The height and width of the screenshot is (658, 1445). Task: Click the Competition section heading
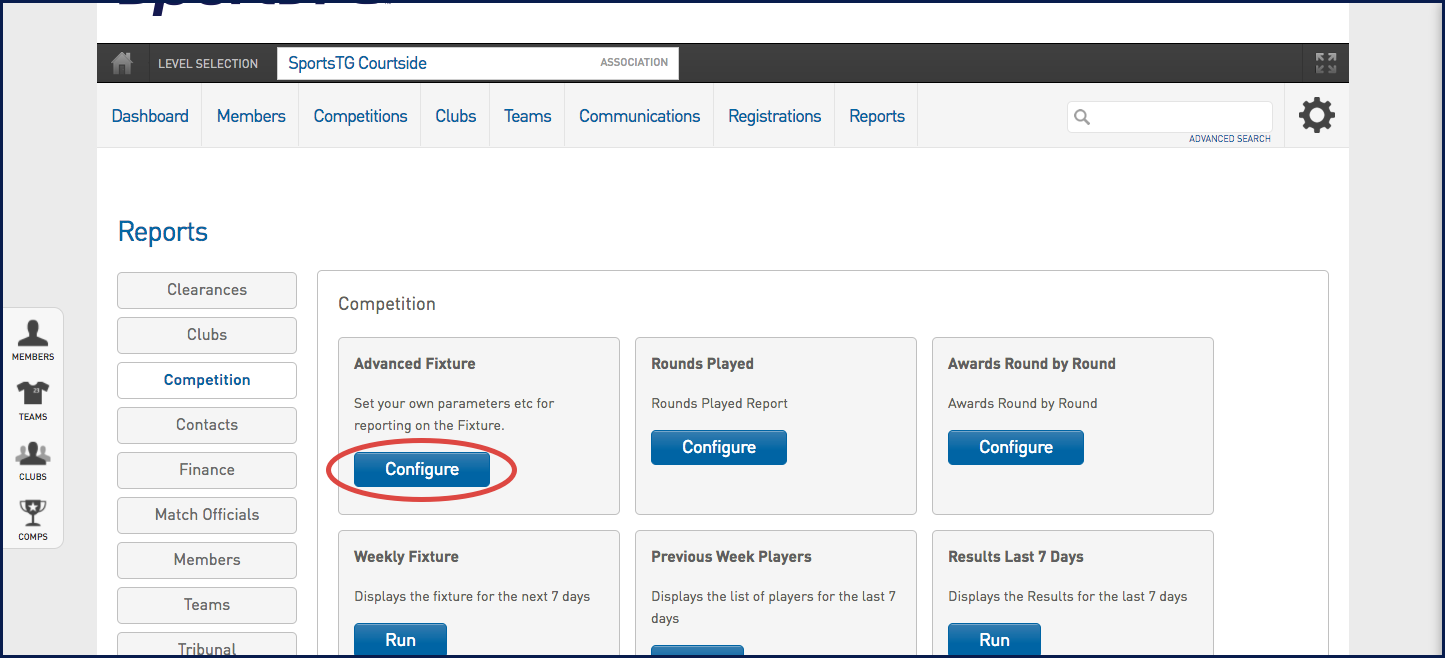click(x=387, y=304)
